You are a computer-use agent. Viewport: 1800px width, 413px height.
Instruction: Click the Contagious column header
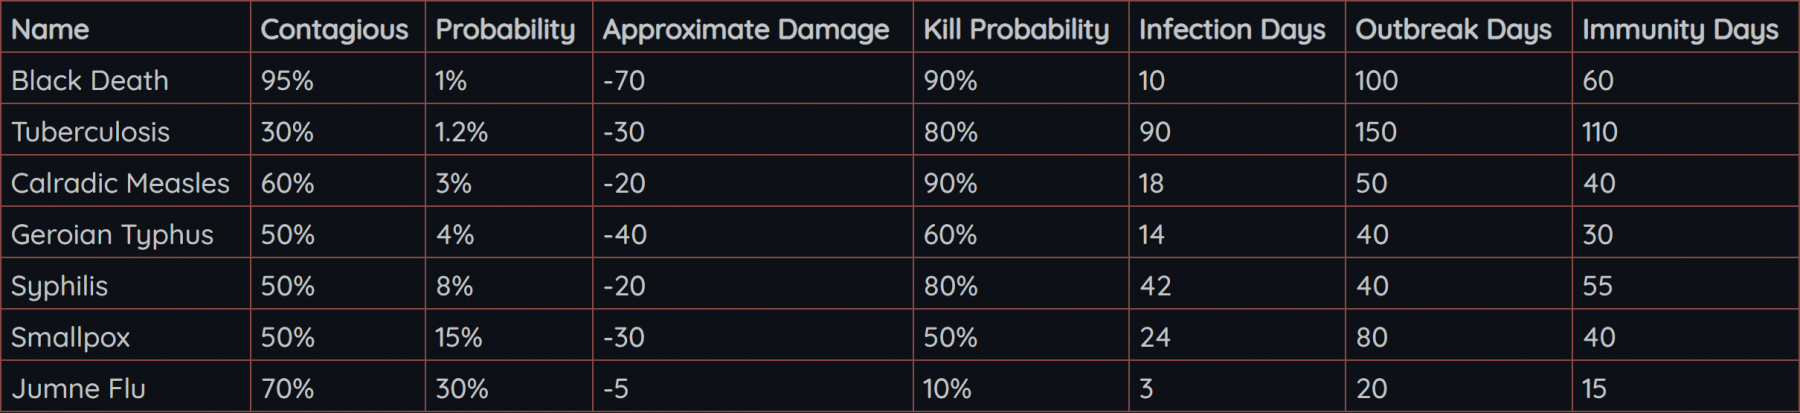click(334, 30)
